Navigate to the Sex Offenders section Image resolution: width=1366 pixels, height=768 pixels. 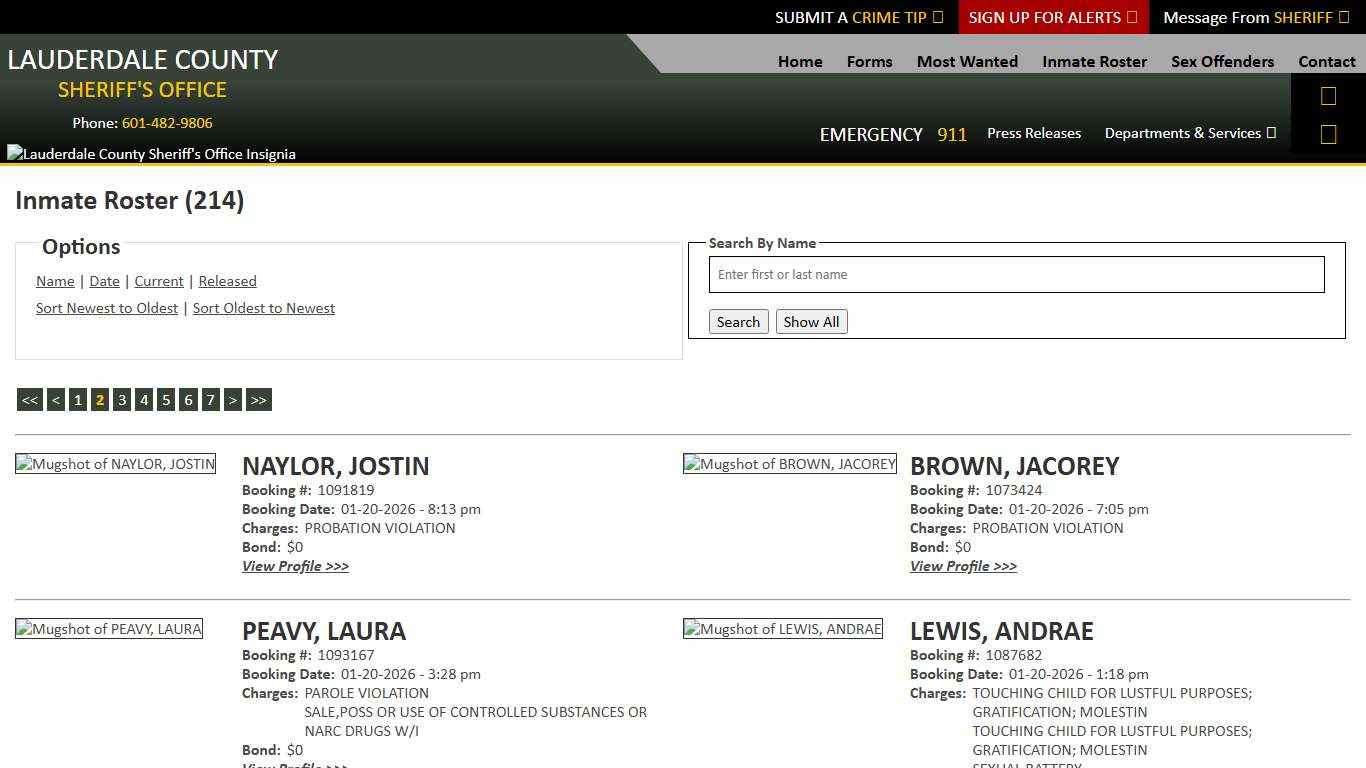tap(1222, 61)
